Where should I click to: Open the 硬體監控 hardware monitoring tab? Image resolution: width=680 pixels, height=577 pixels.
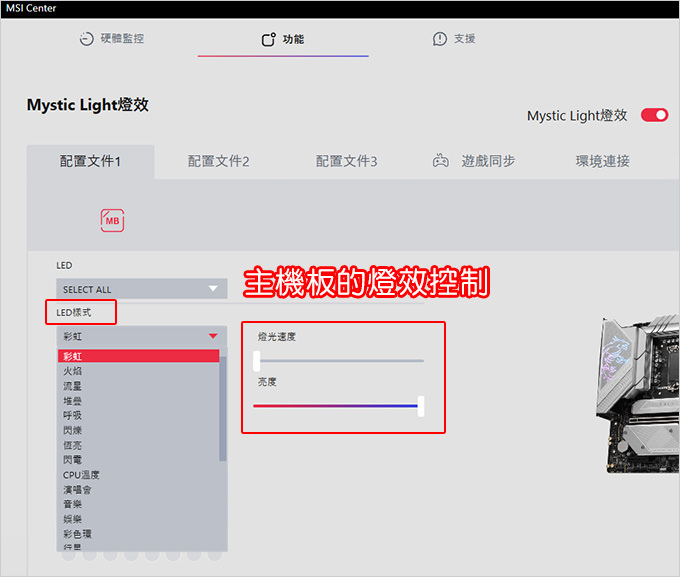point(111,39)
